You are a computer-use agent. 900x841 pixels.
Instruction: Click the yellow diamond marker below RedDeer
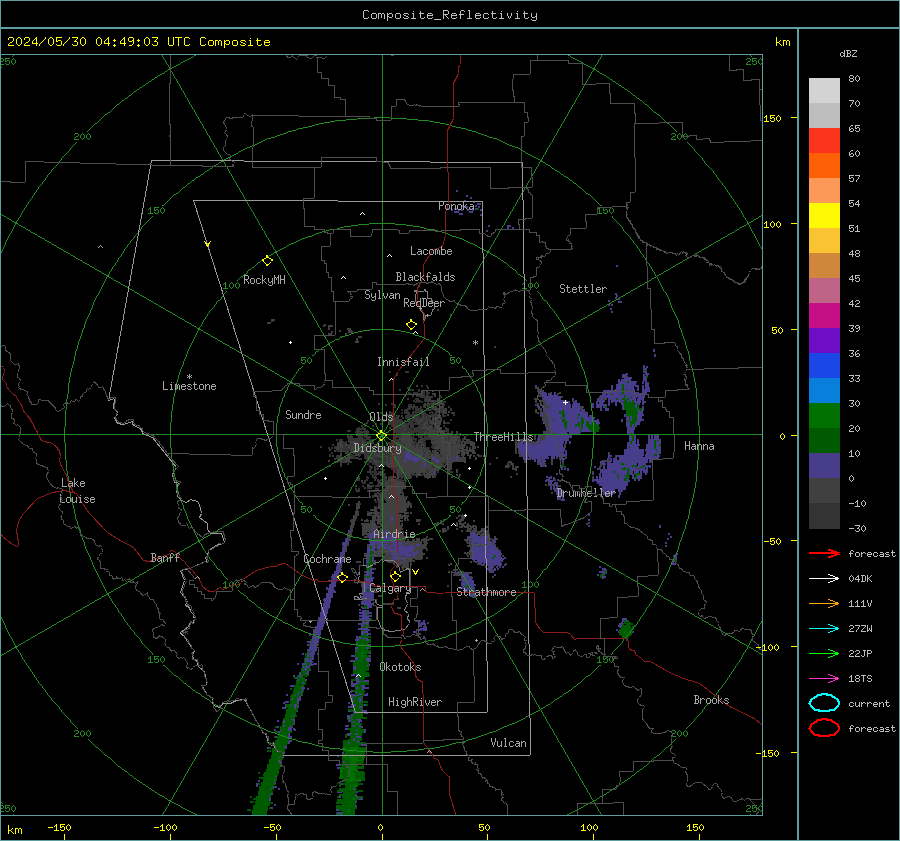[x=411, y=325]
